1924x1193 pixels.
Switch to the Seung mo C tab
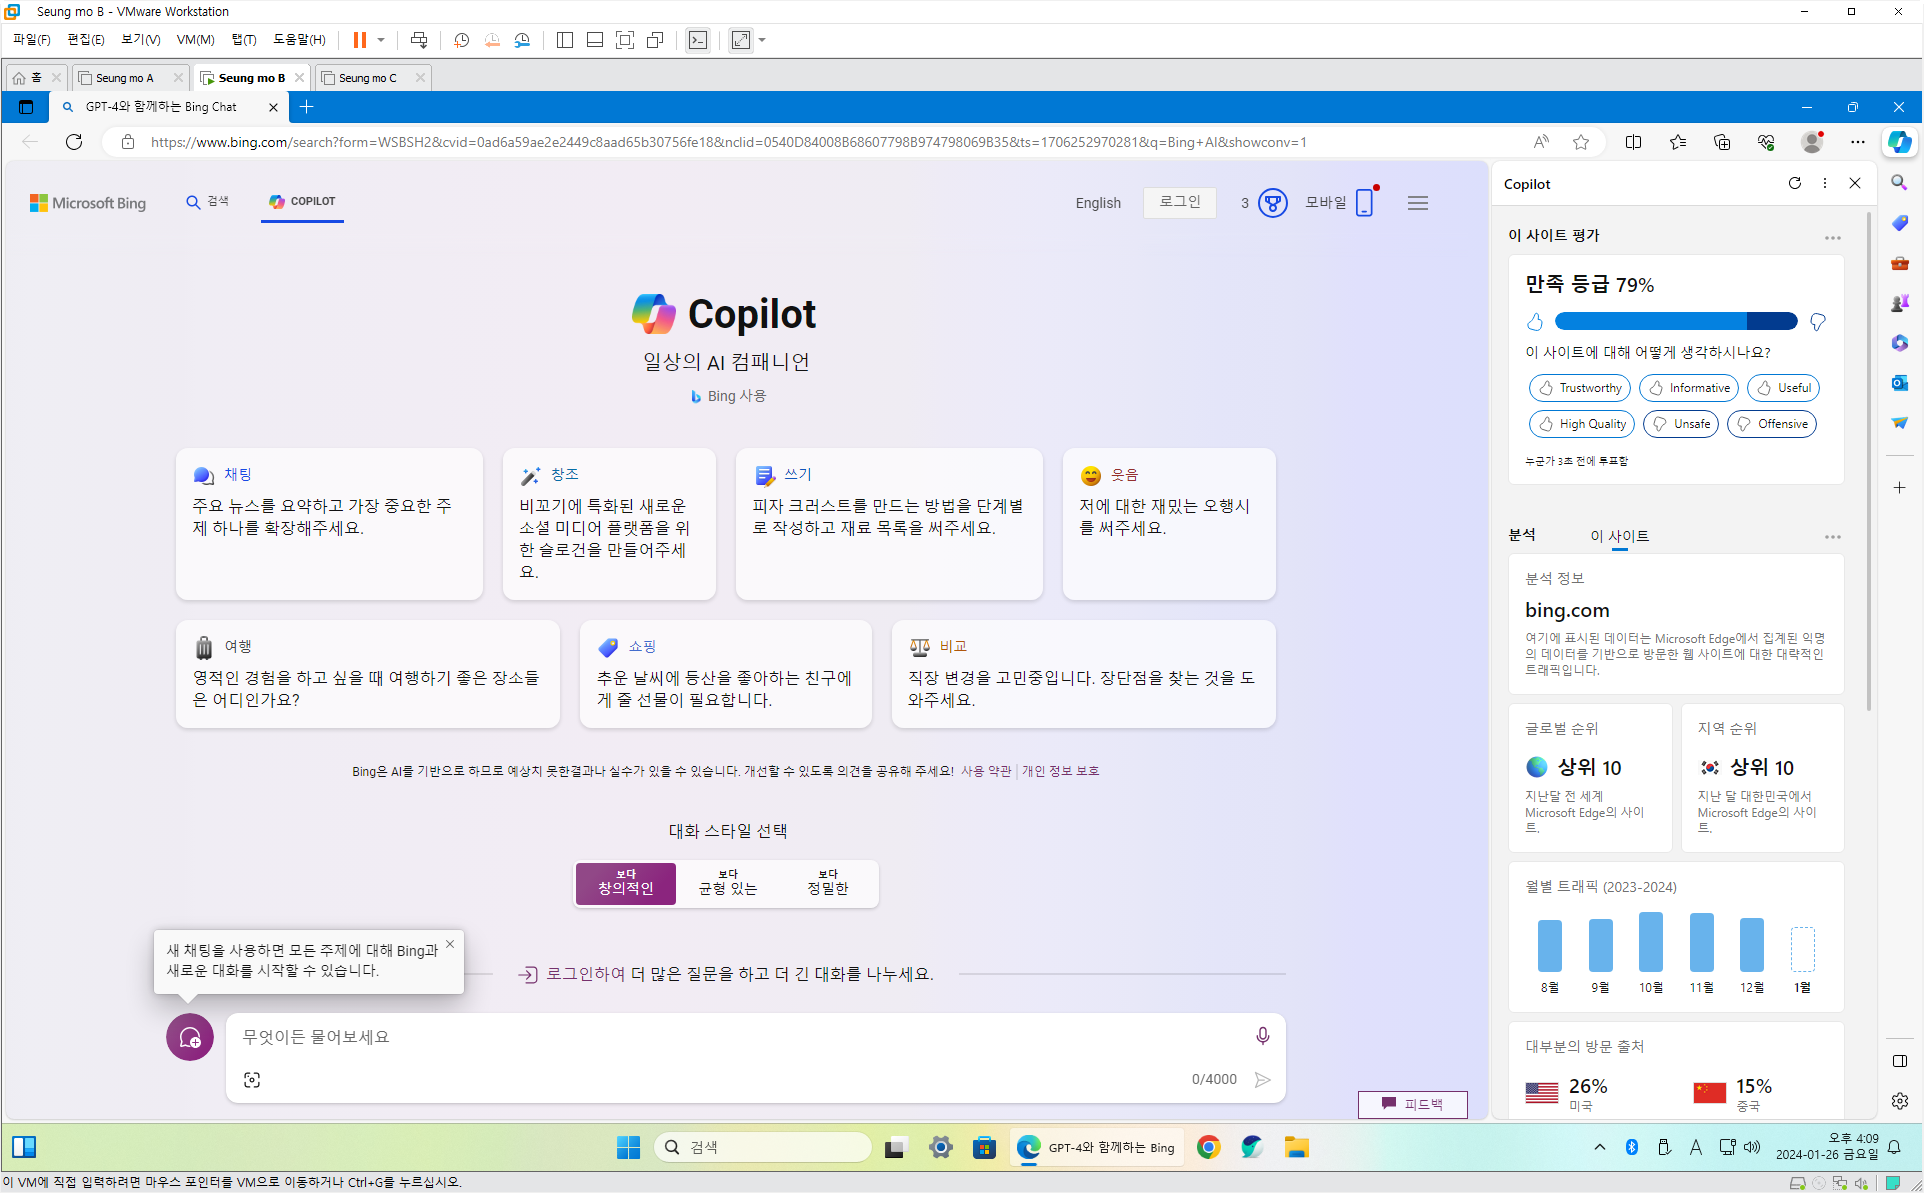coord(367,78)
